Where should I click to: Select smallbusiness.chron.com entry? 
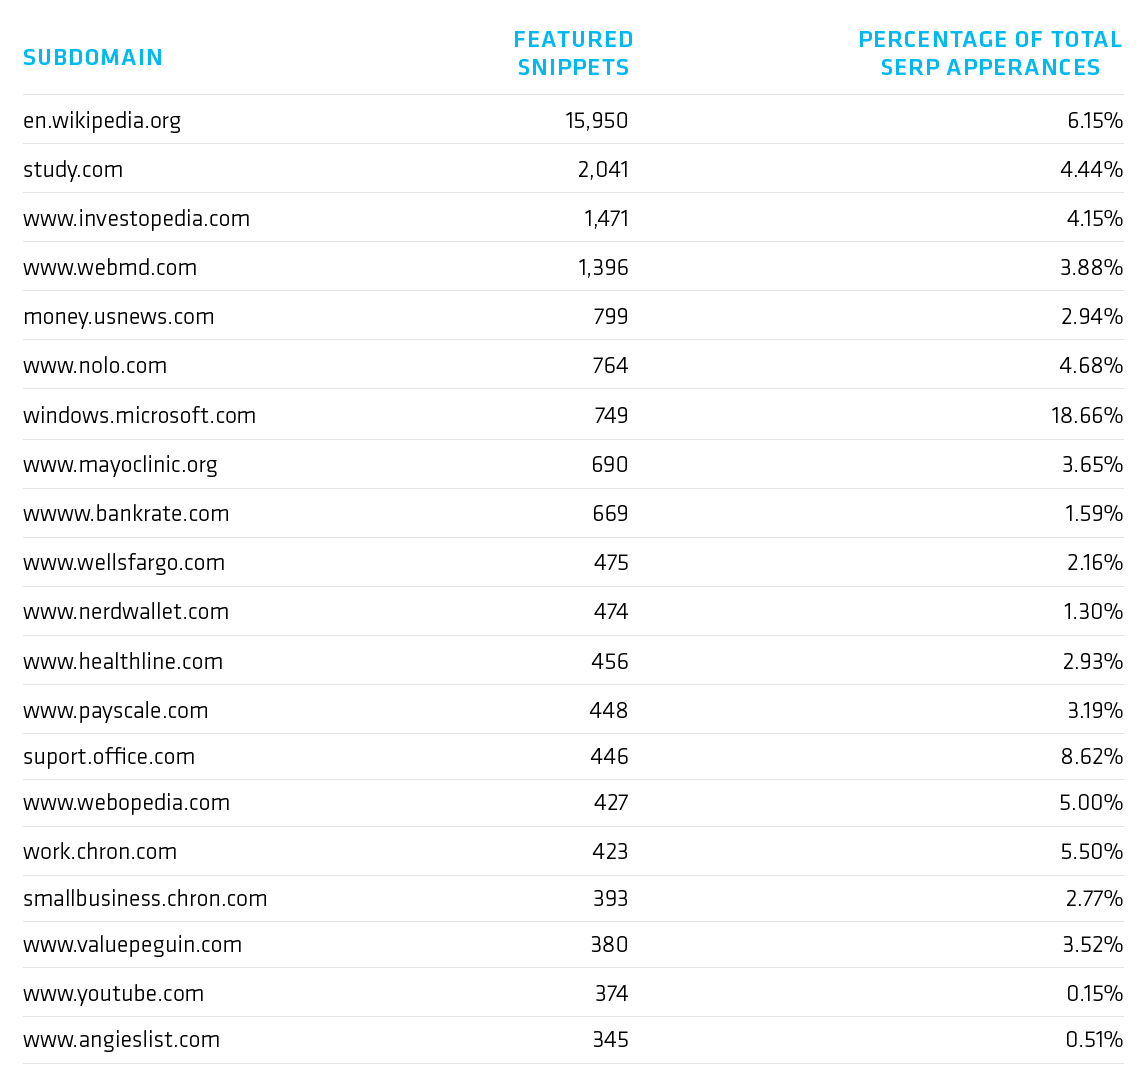tap(145, 899)
